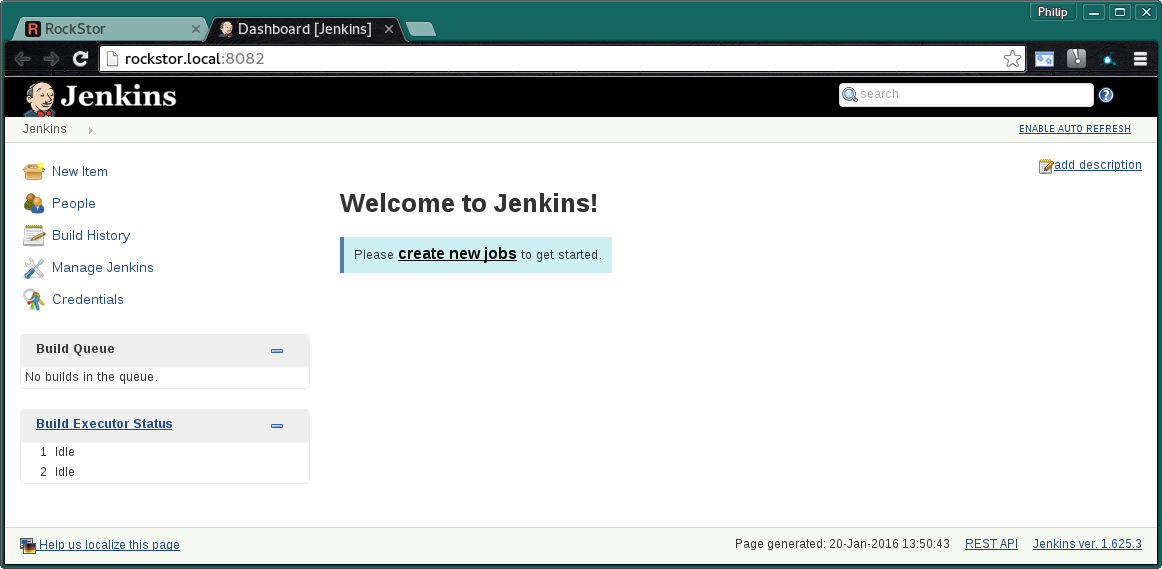Click 'No builds in the queue.' text
Viewport: 1162px width, 569px height.
[91, 377]
